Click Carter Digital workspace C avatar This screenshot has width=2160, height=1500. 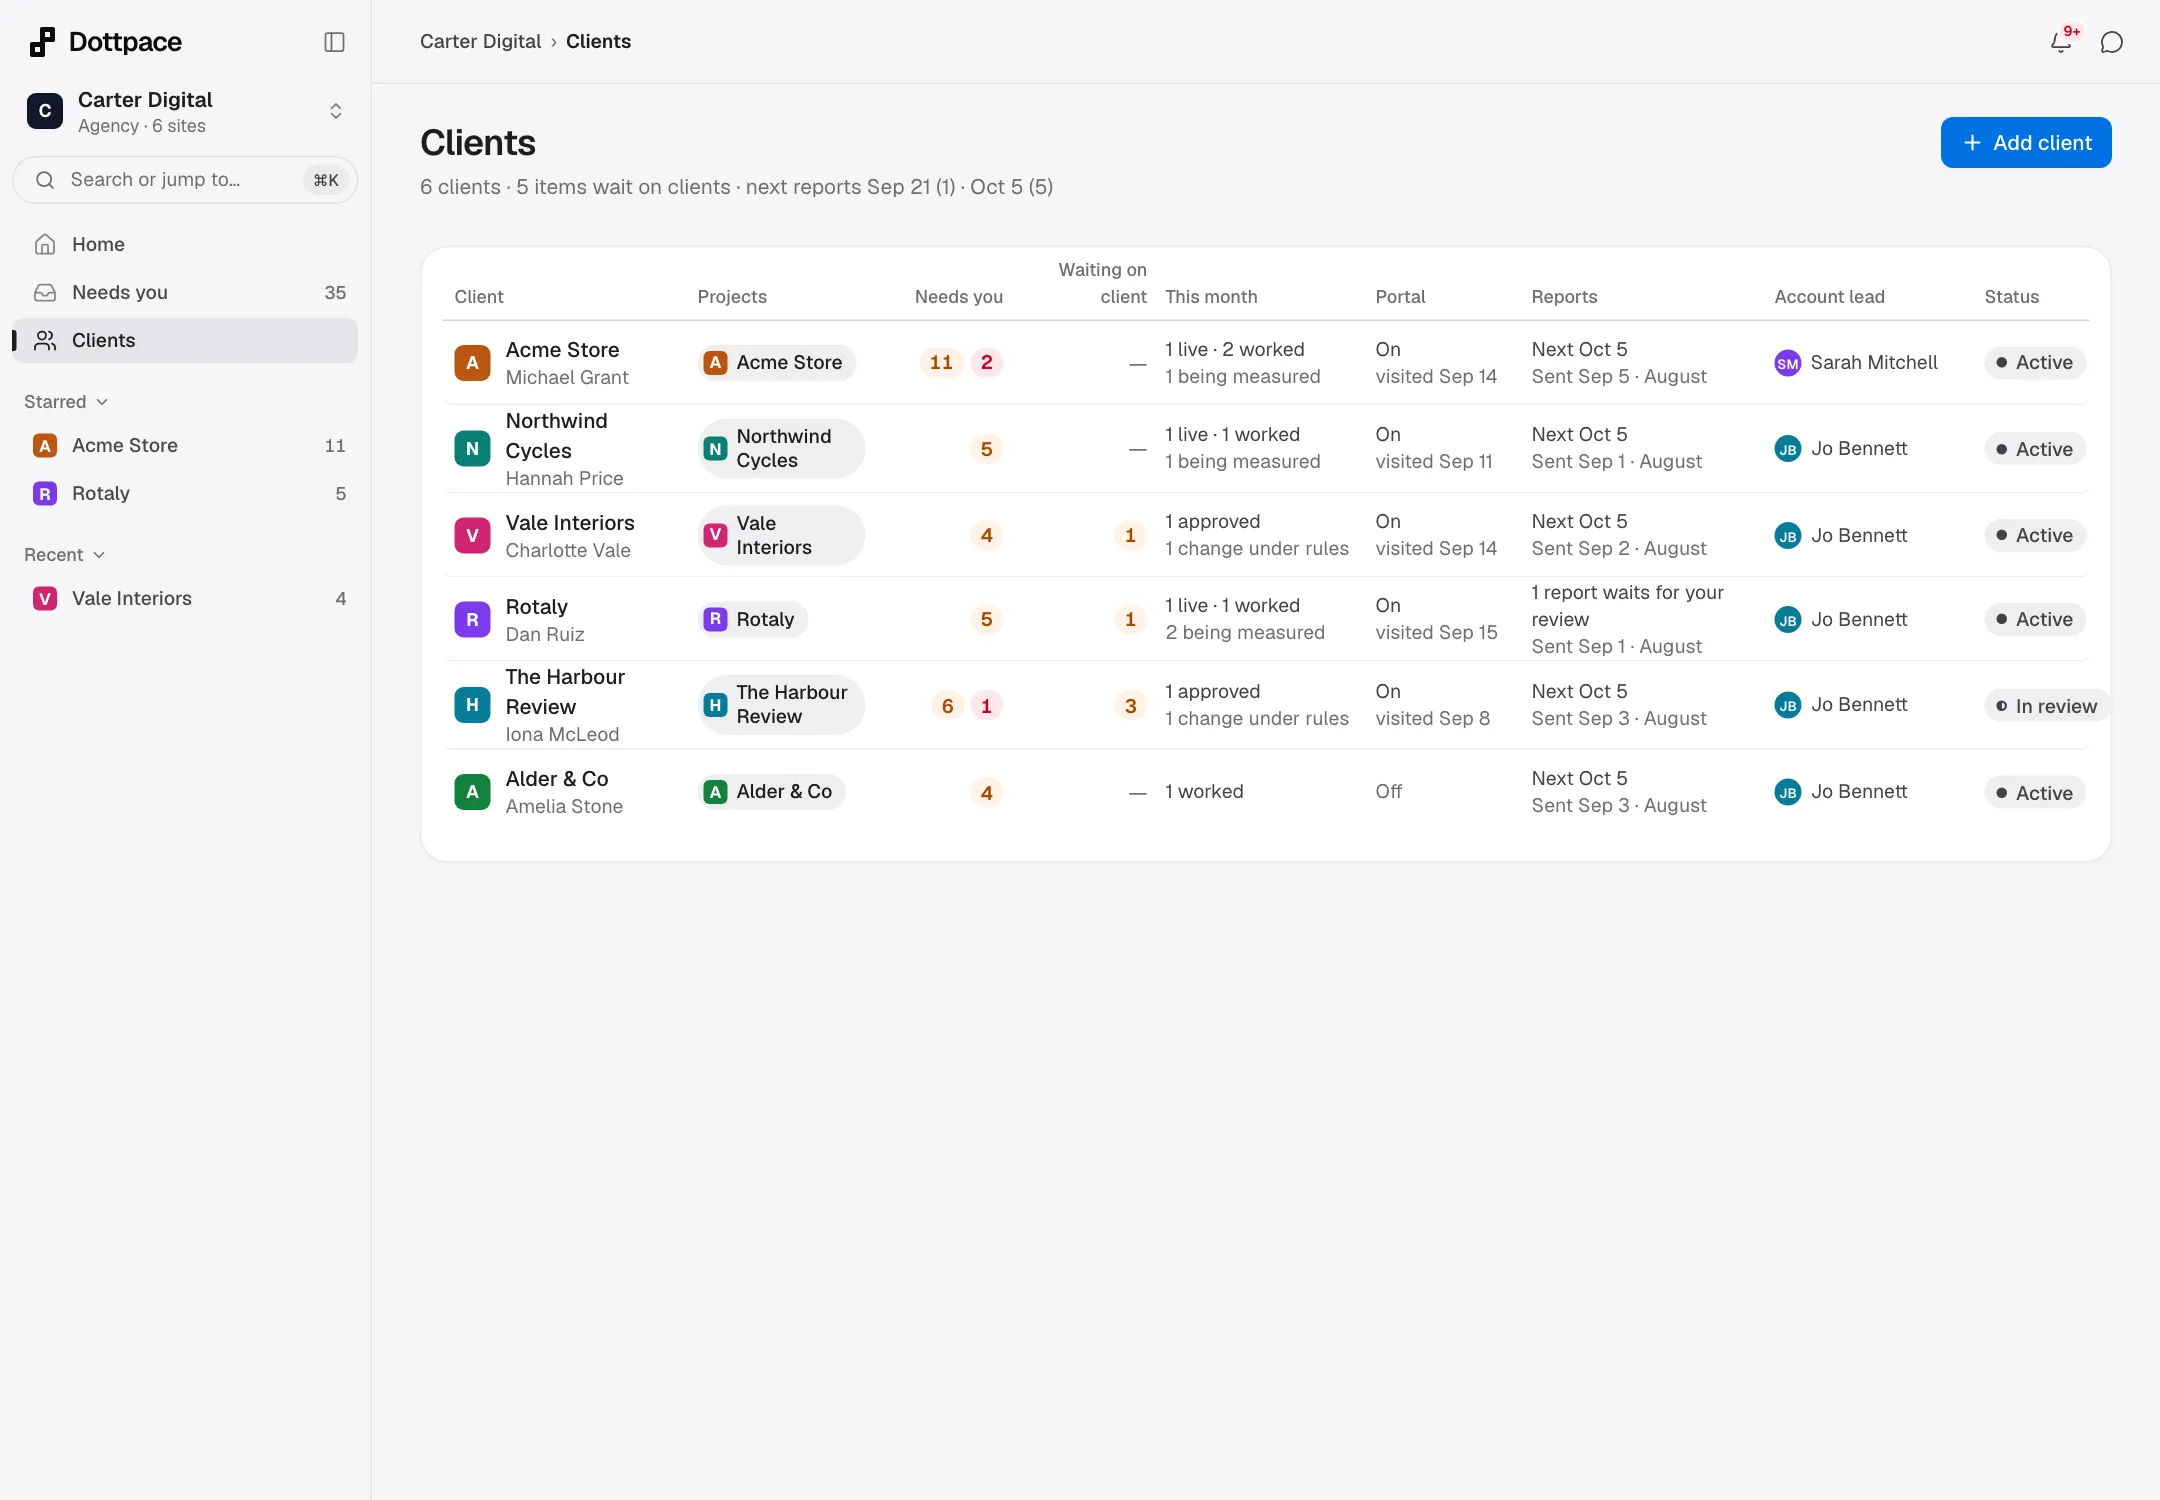(45, 111)
